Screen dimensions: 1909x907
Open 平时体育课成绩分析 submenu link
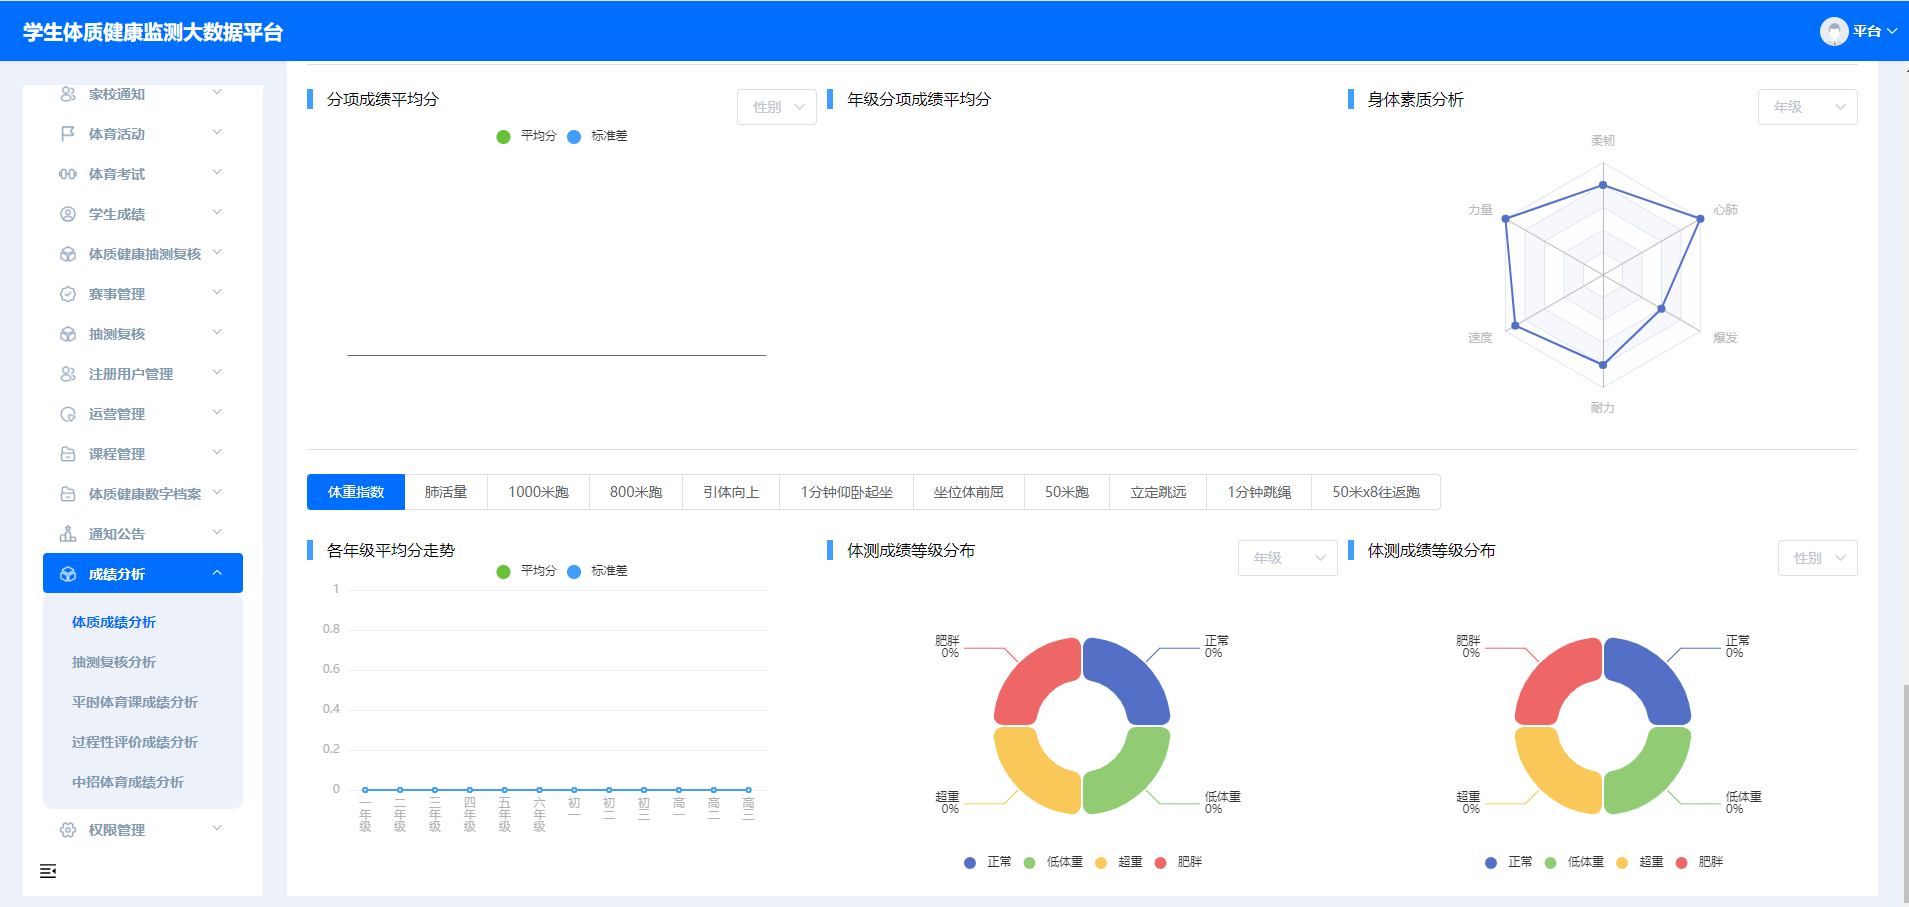pyautogui.click(x=135, y=702)
